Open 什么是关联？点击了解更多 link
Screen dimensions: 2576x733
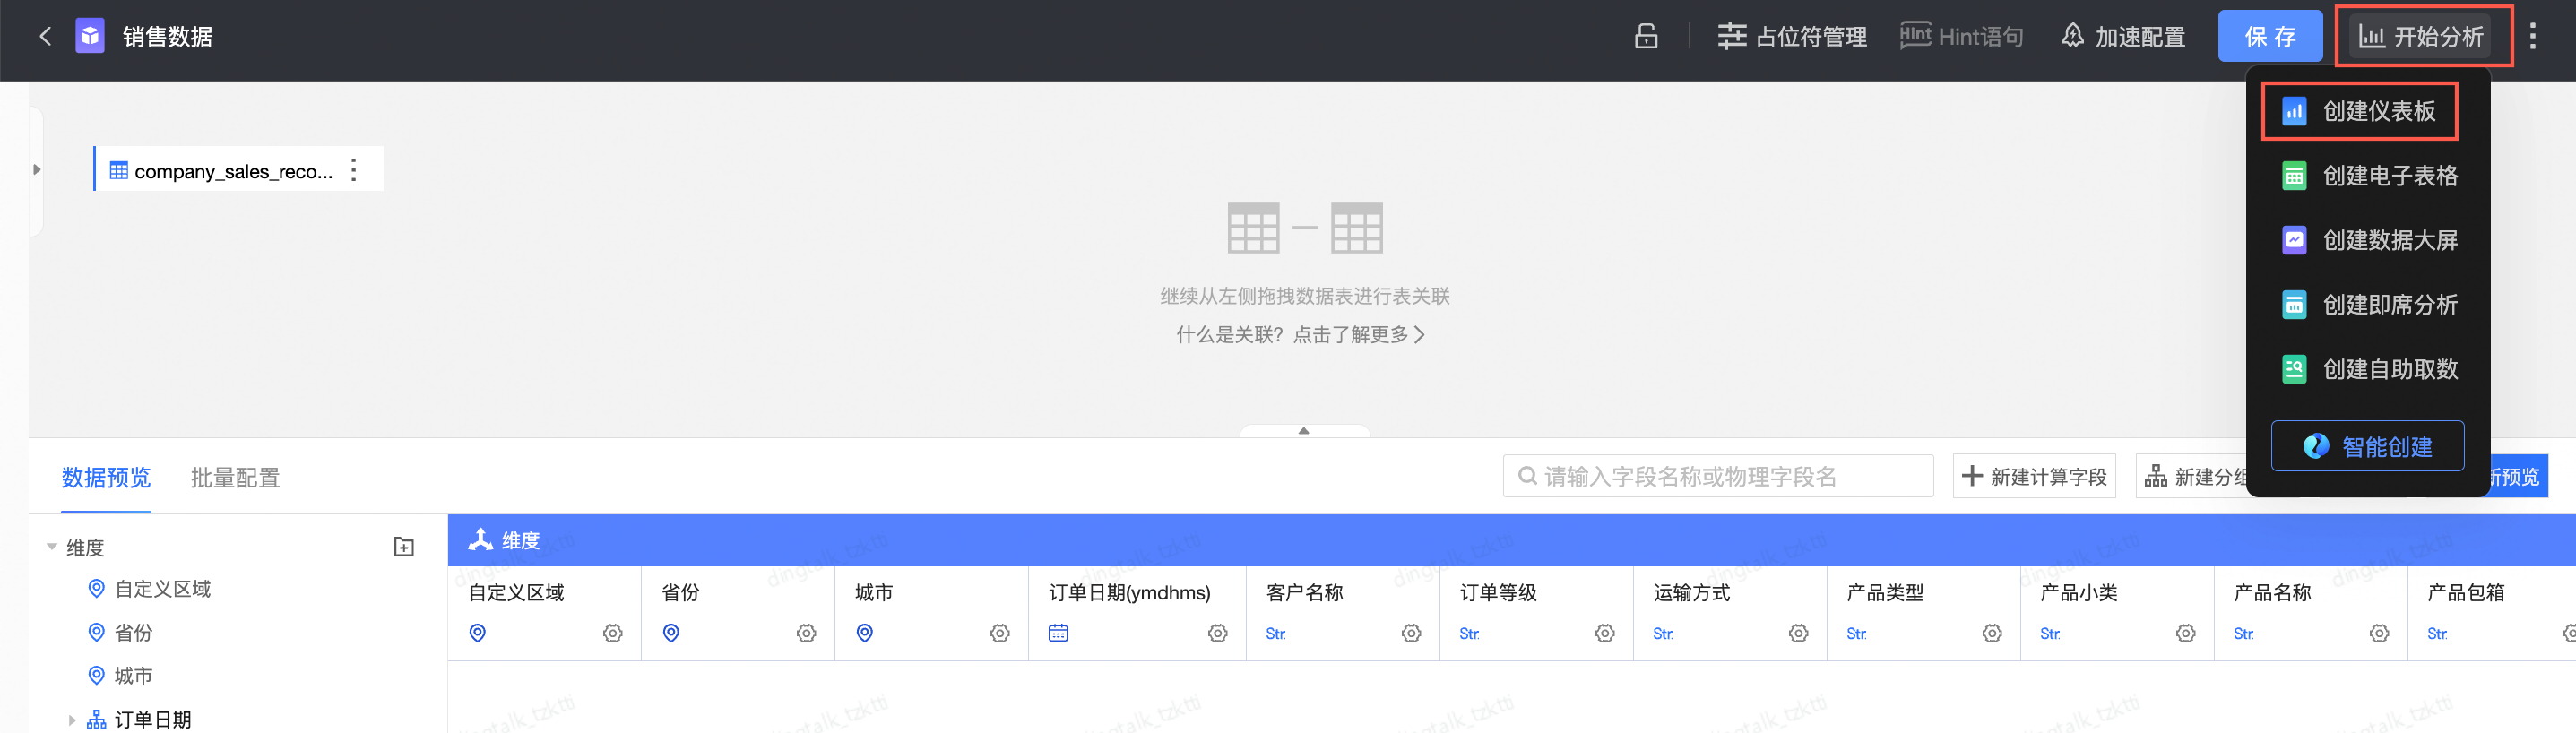pyautogui.click(x=1300, y=334)
